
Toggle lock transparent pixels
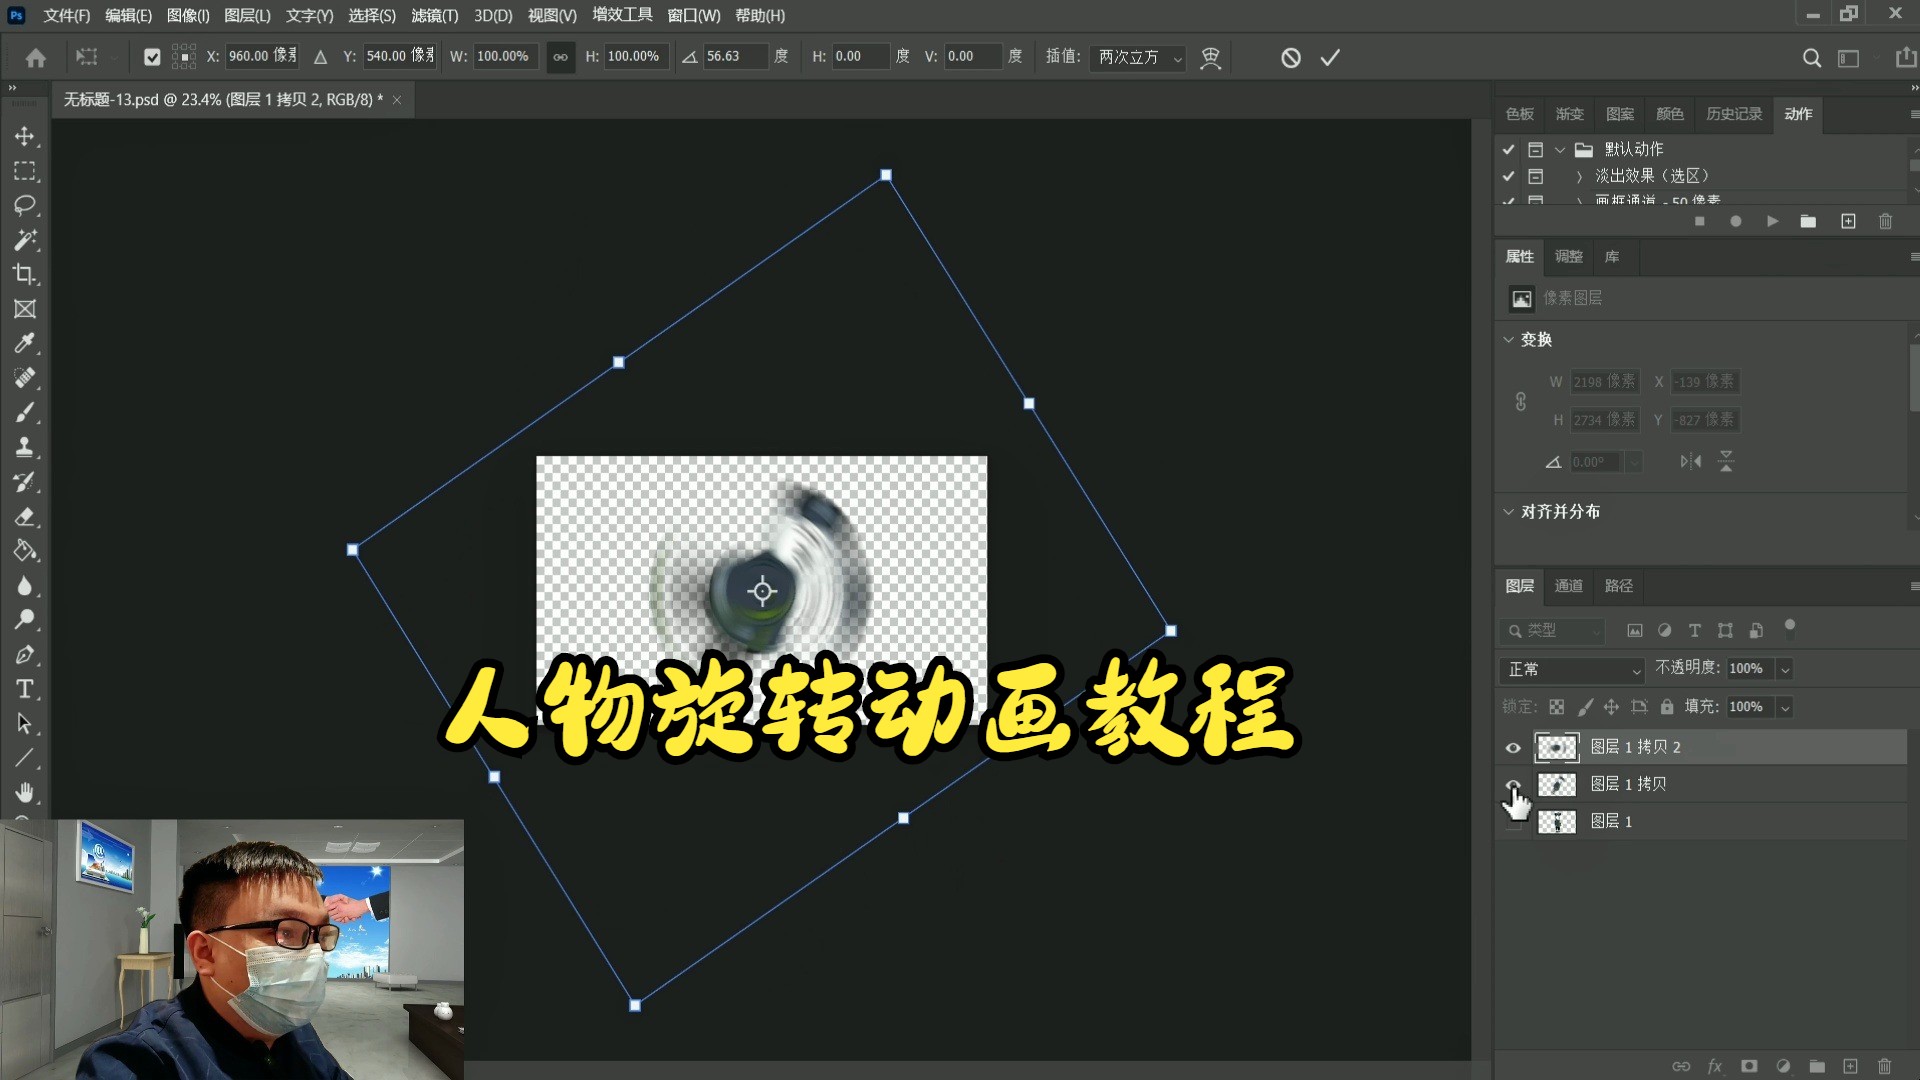click(1556, 707)
